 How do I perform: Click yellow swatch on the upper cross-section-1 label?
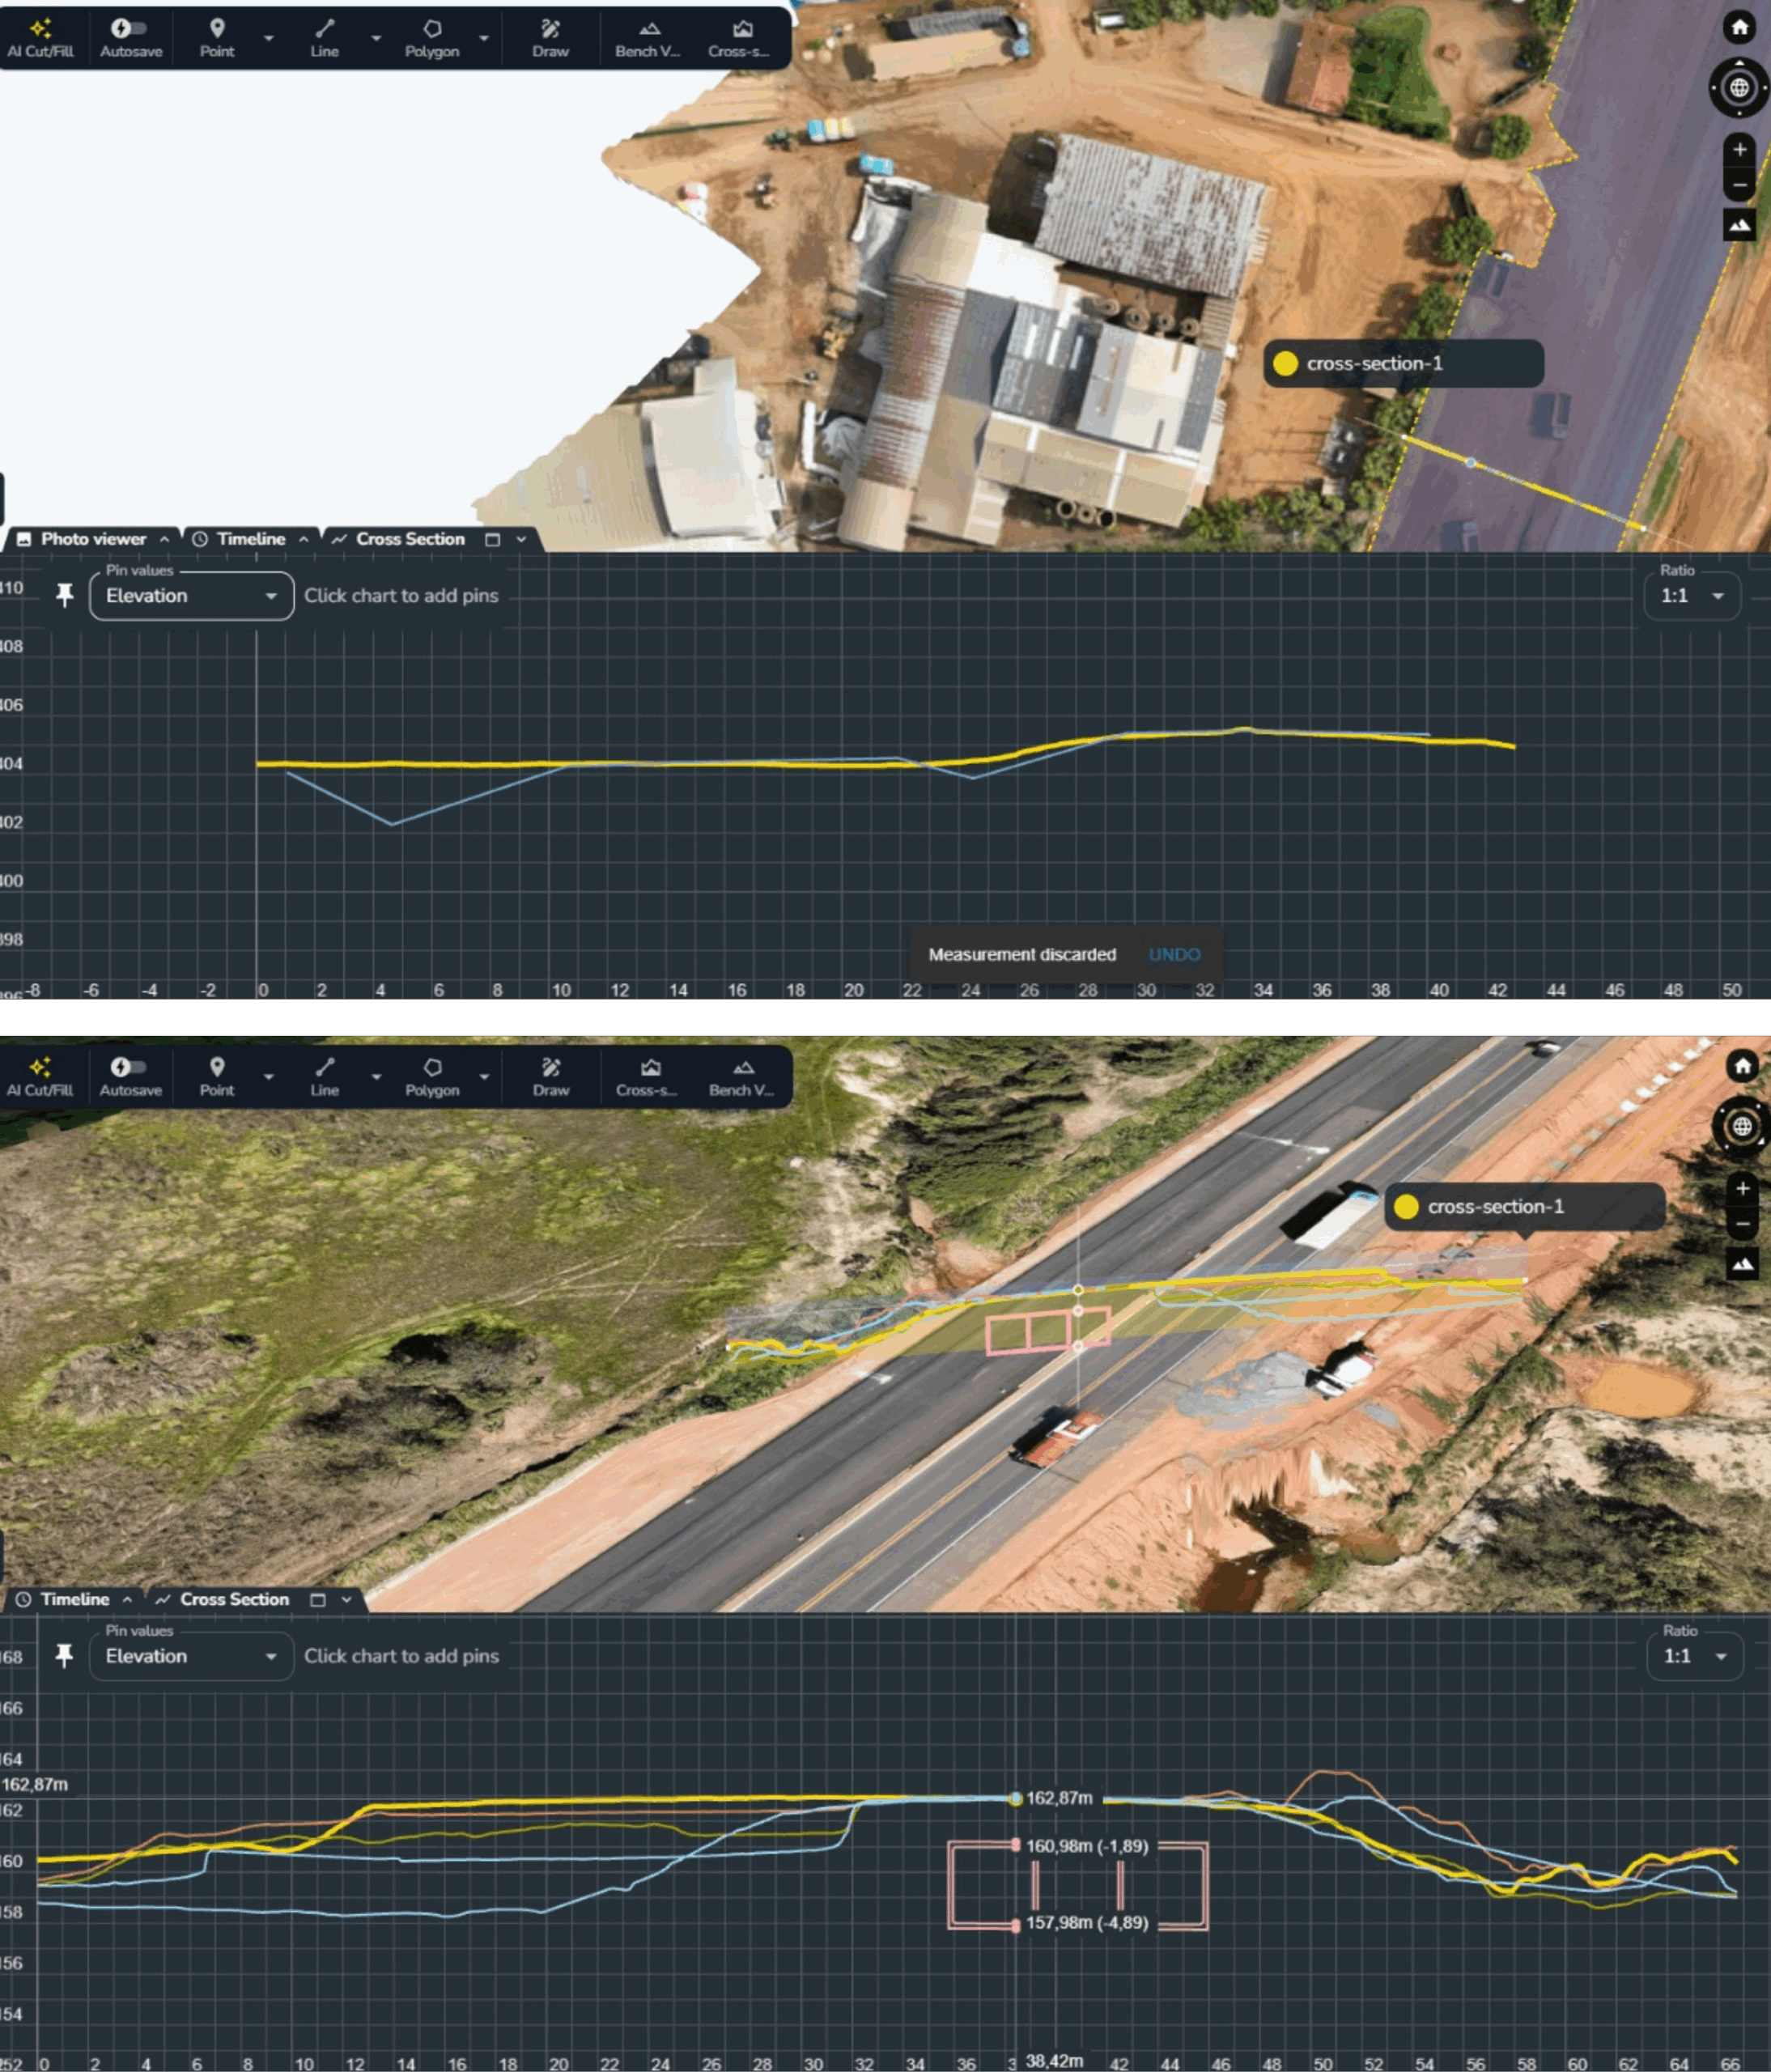(x=1285, y=363)
